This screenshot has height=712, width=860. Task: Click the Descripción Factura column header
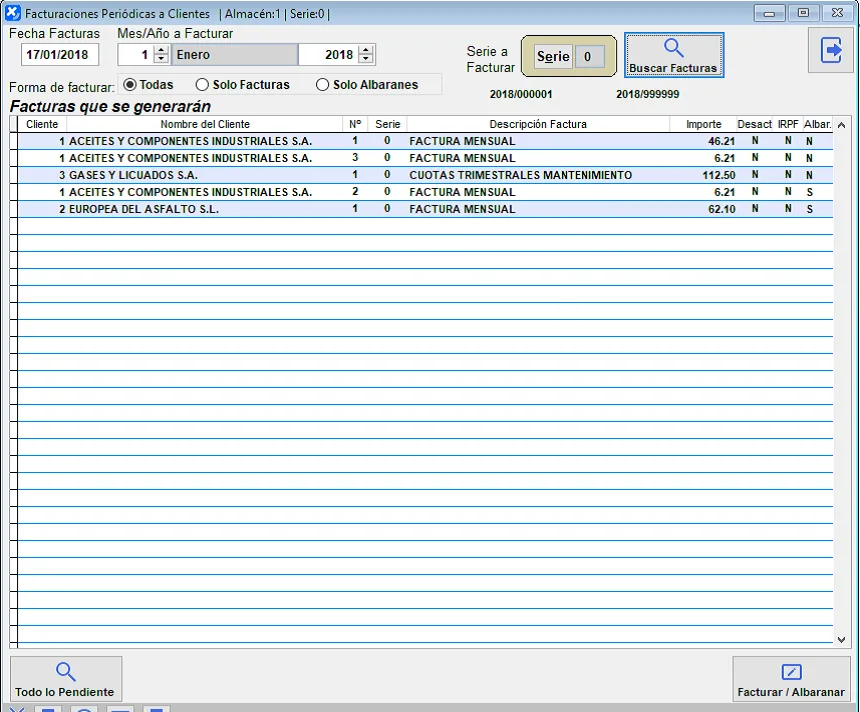click(538, 124)
